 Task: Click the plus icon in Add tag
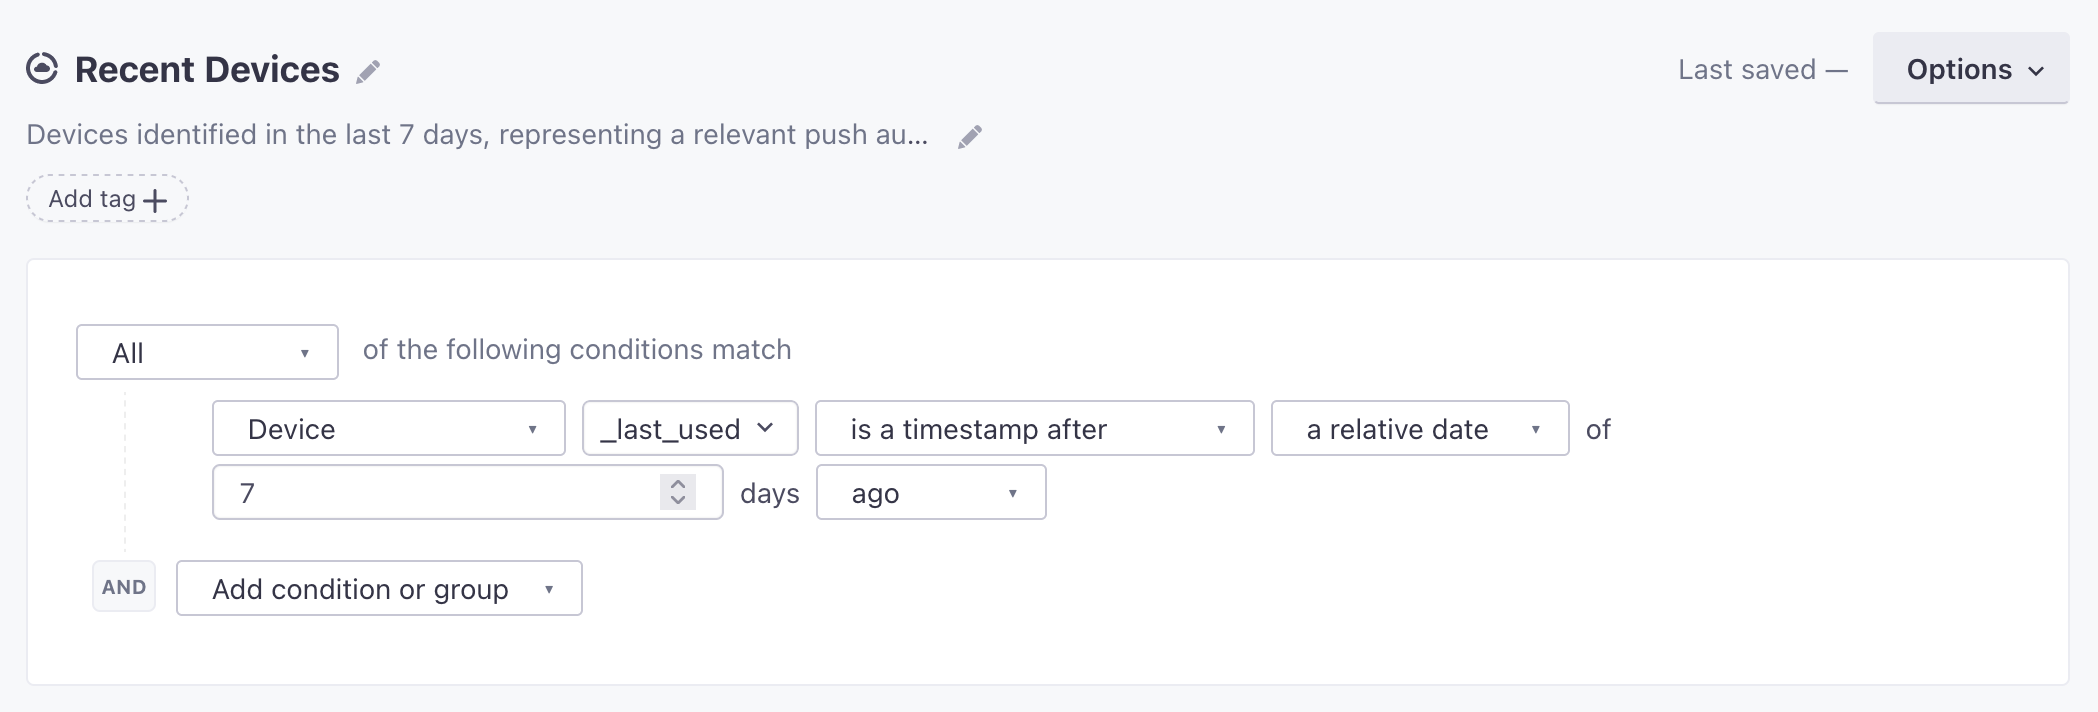155,200
